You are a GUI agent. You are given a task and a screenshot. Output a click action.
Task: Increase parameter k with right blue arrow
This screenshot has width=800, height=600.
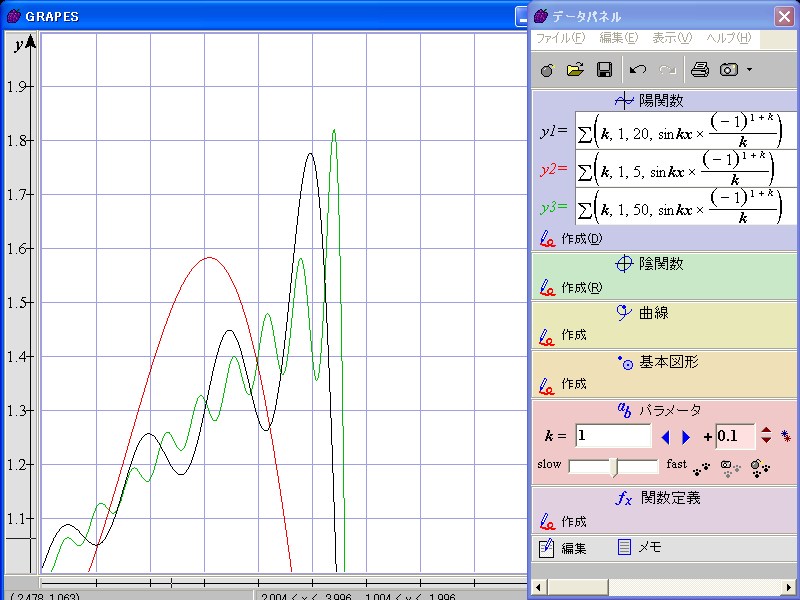coord(686,437)
